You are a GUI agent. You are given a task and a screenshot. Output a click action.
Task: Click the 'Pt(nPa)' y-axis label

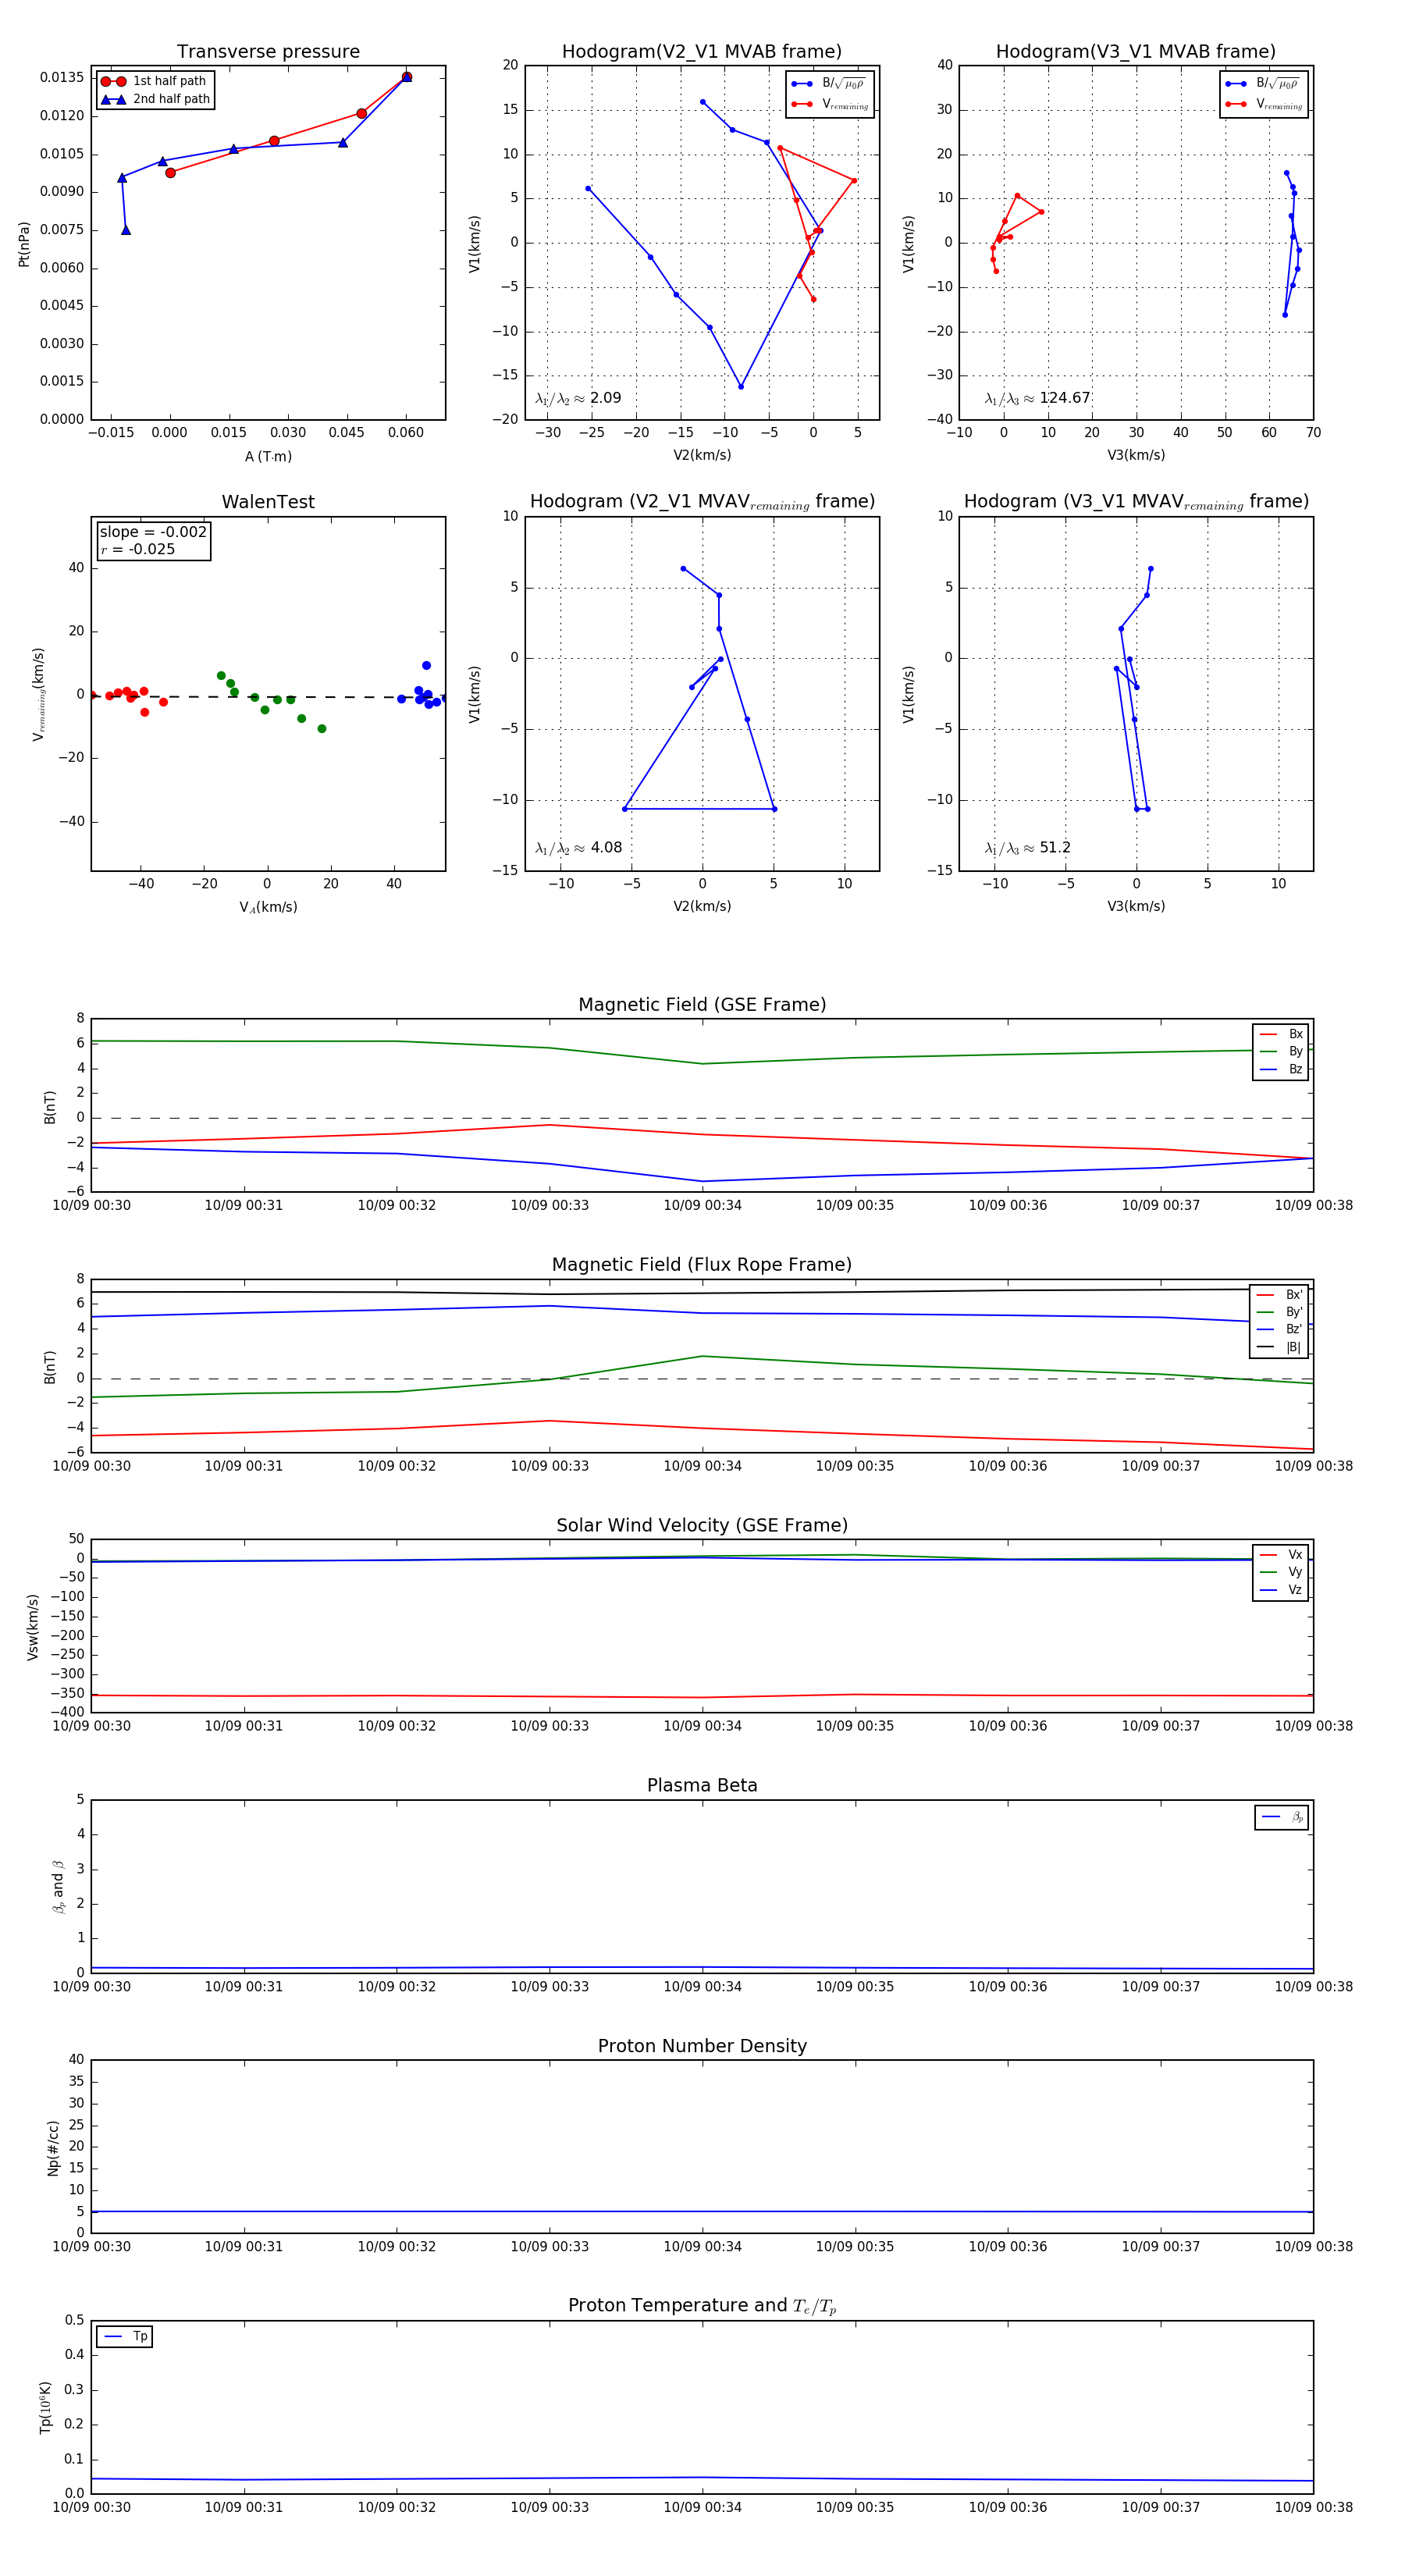pos(24,243)
